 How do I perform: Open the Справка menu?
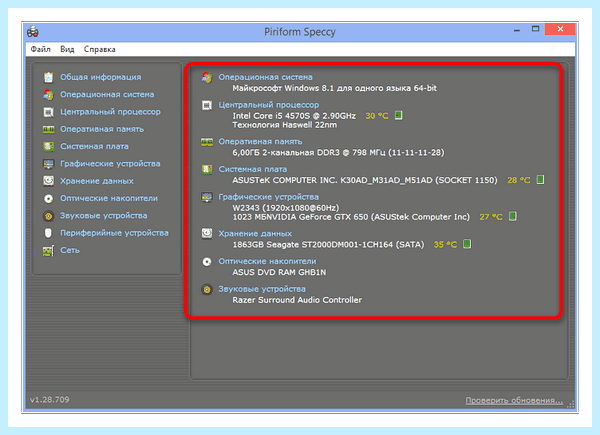pos(99,49)
